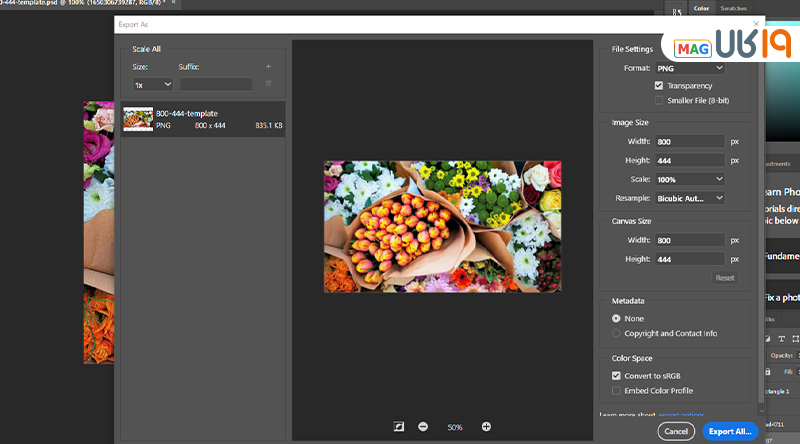Click the 50% zoom level text
This screenshot has height=444, width=800.
tap(455, 427)
